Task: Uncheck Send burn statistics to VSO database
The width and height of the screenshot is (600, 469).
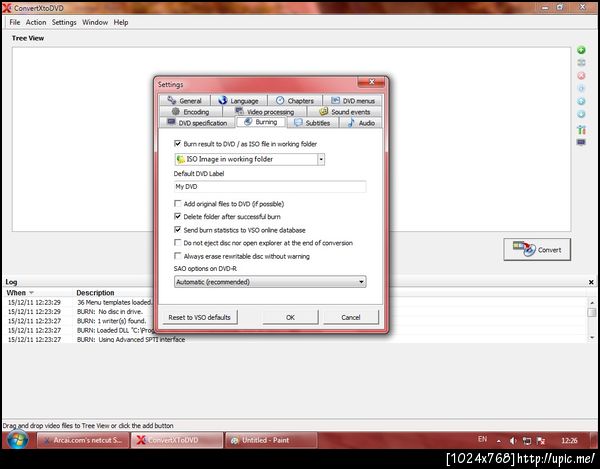Action: click(178, 230)
